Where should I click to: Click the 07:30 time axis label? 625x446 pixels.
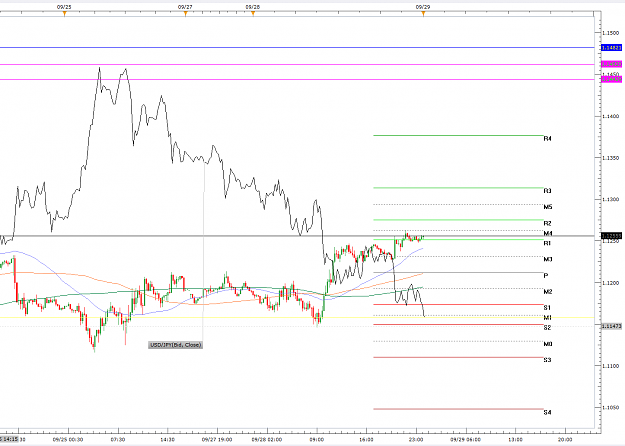point(118,440)
